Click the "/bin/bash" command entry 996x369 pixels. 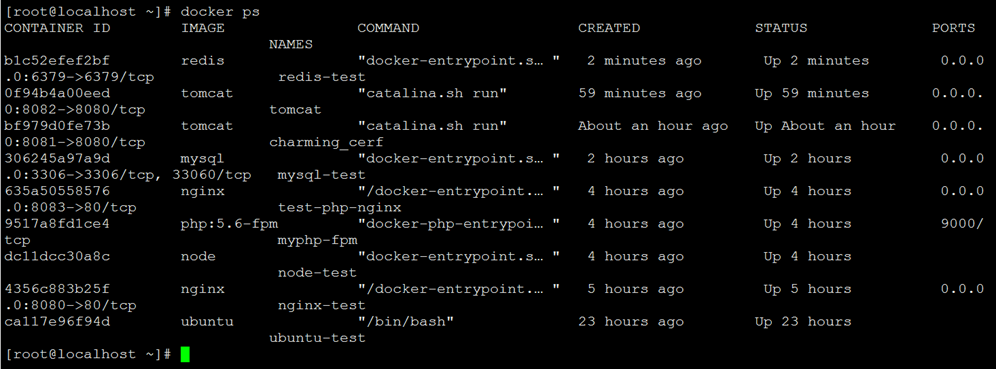click(x=406, y=322)
